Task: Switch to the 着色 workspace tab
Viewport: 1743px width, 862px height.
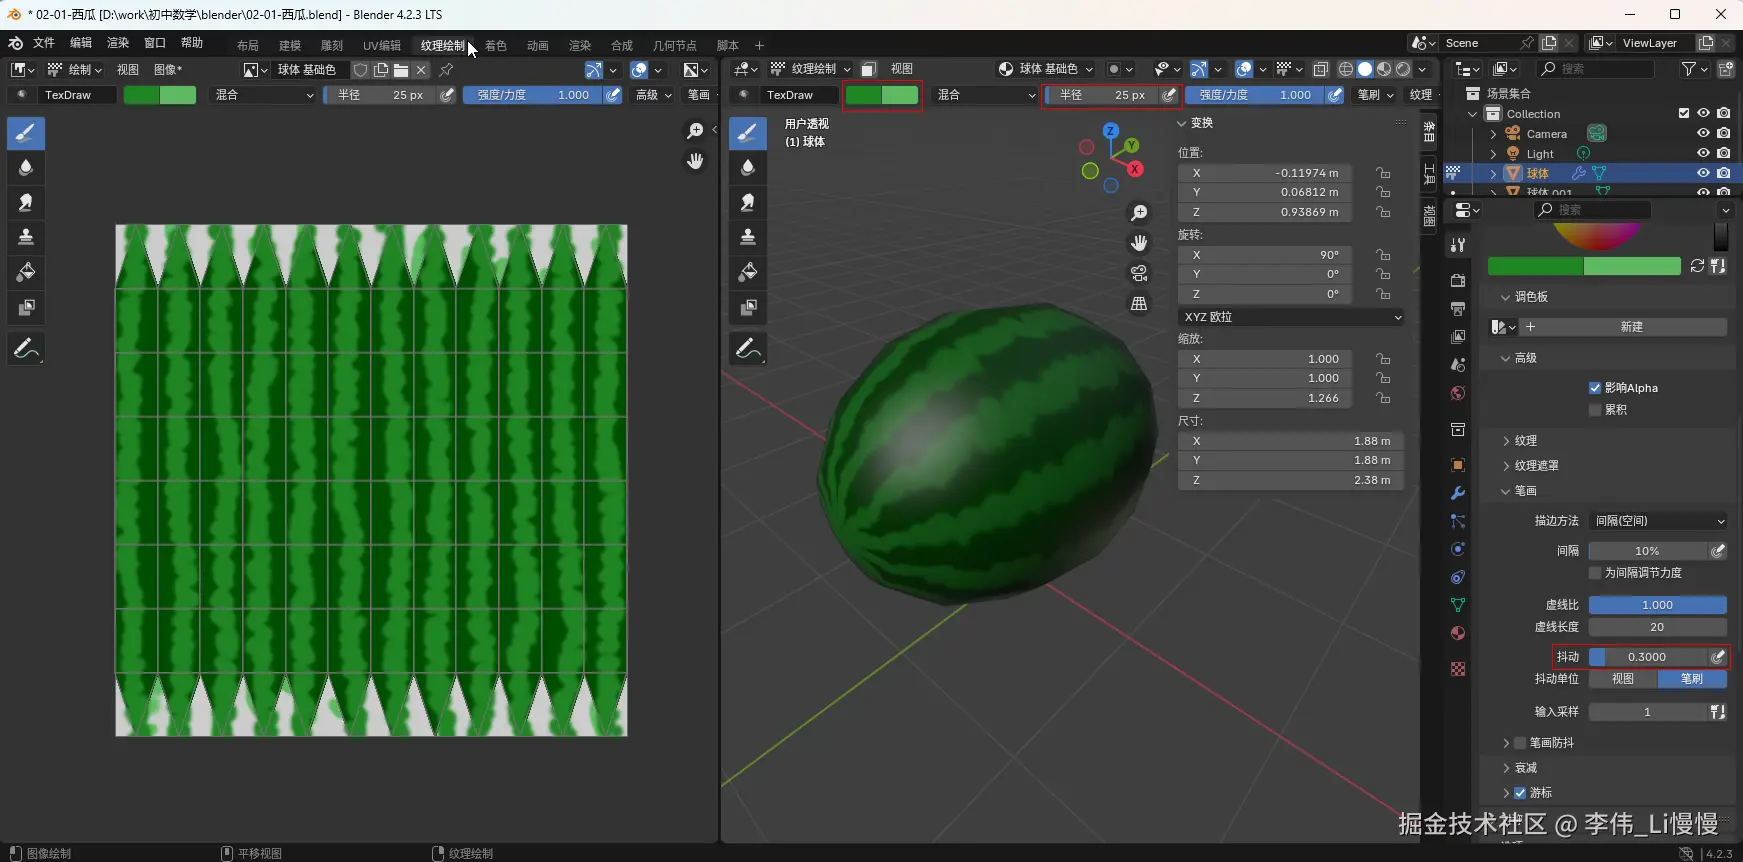Action: tap(495, 45)
